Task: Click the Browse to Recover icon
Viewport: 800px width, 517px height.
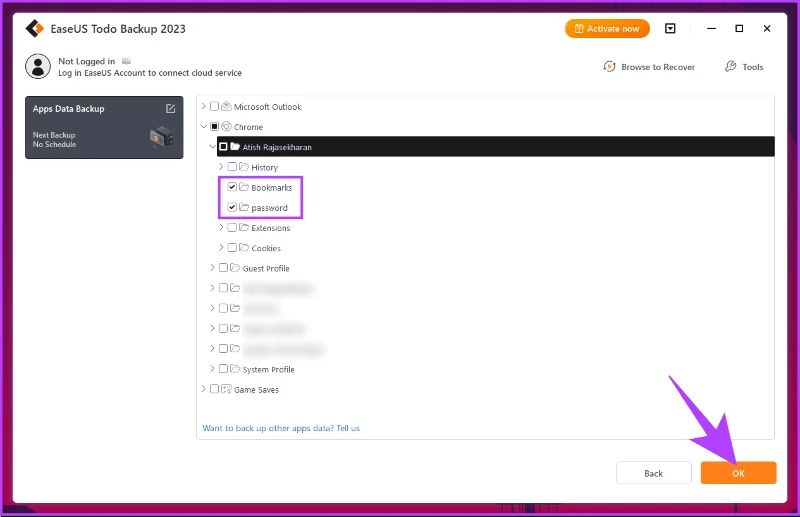Action: pyautogui.click(x=609, y=66)
